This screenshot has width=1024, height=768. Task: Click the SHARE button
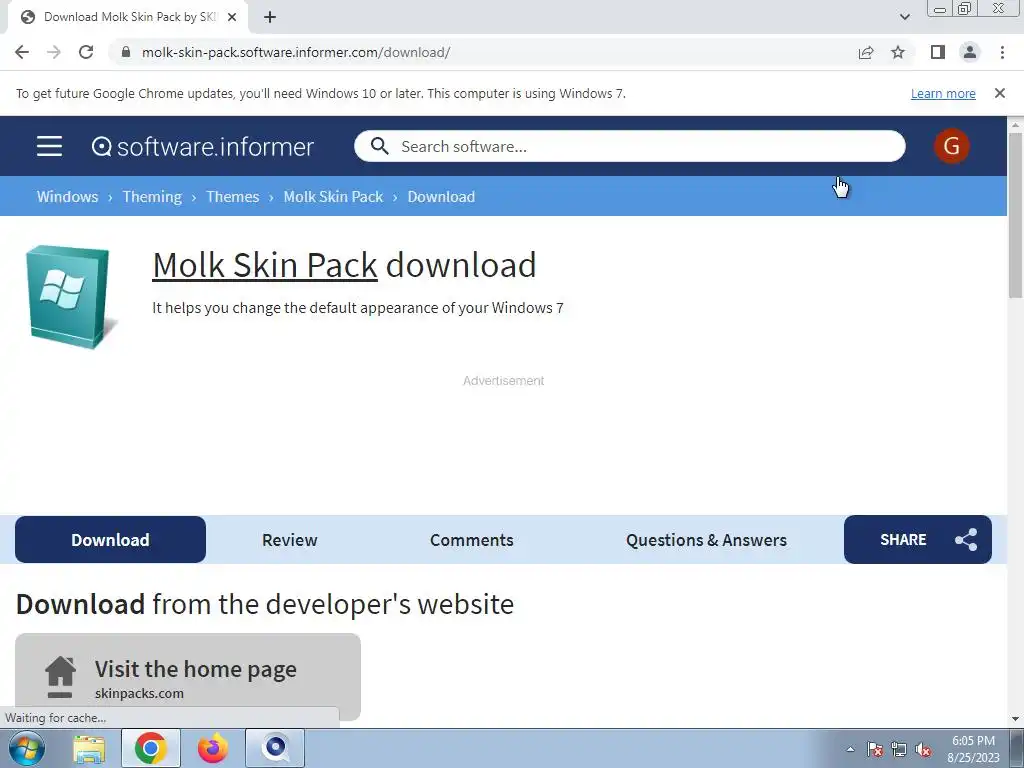918,539
